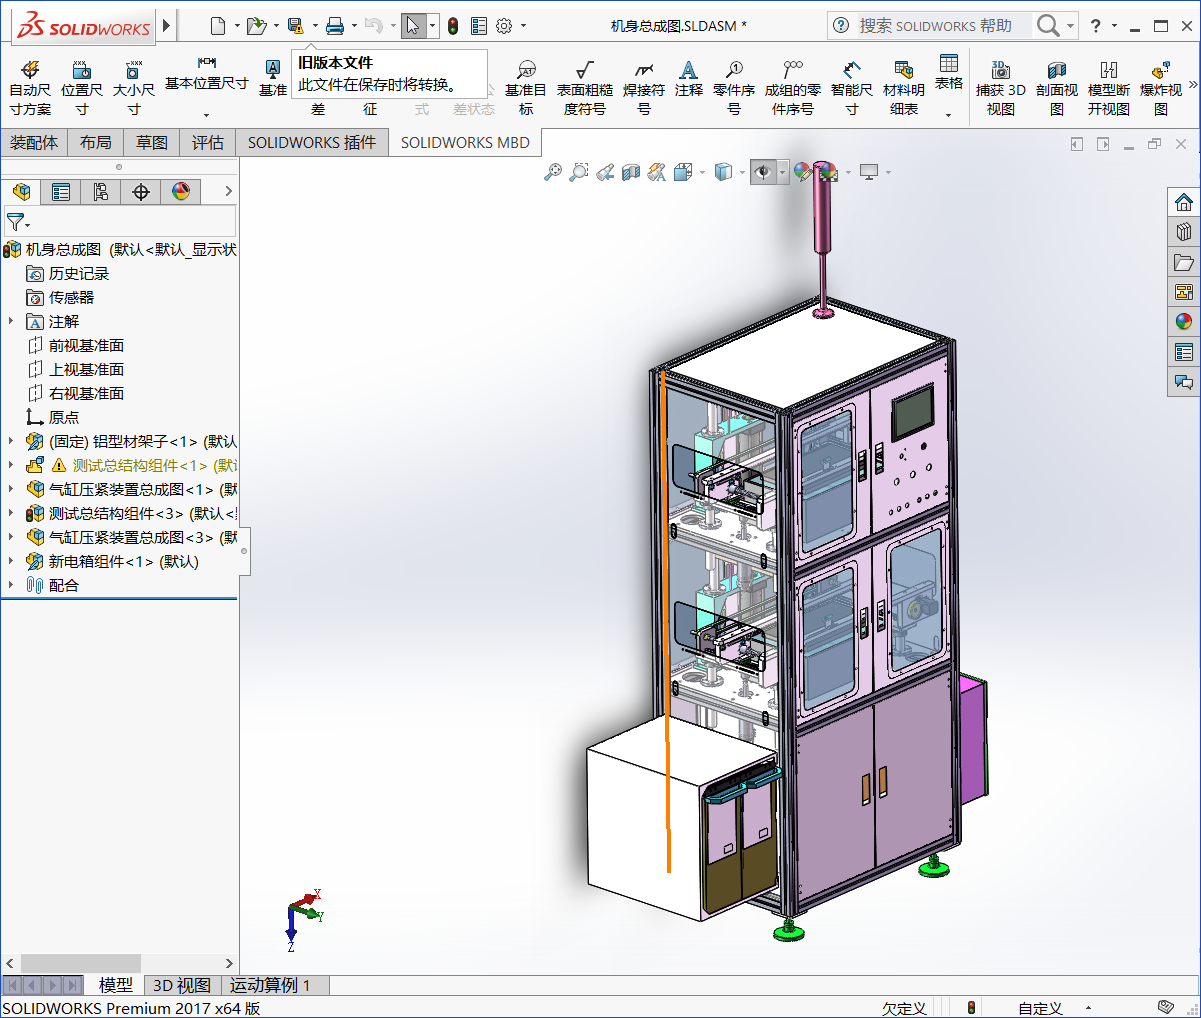Click the filter funnel in FeatureManager
The image size is (1201, 1018).
click(15, 221)
